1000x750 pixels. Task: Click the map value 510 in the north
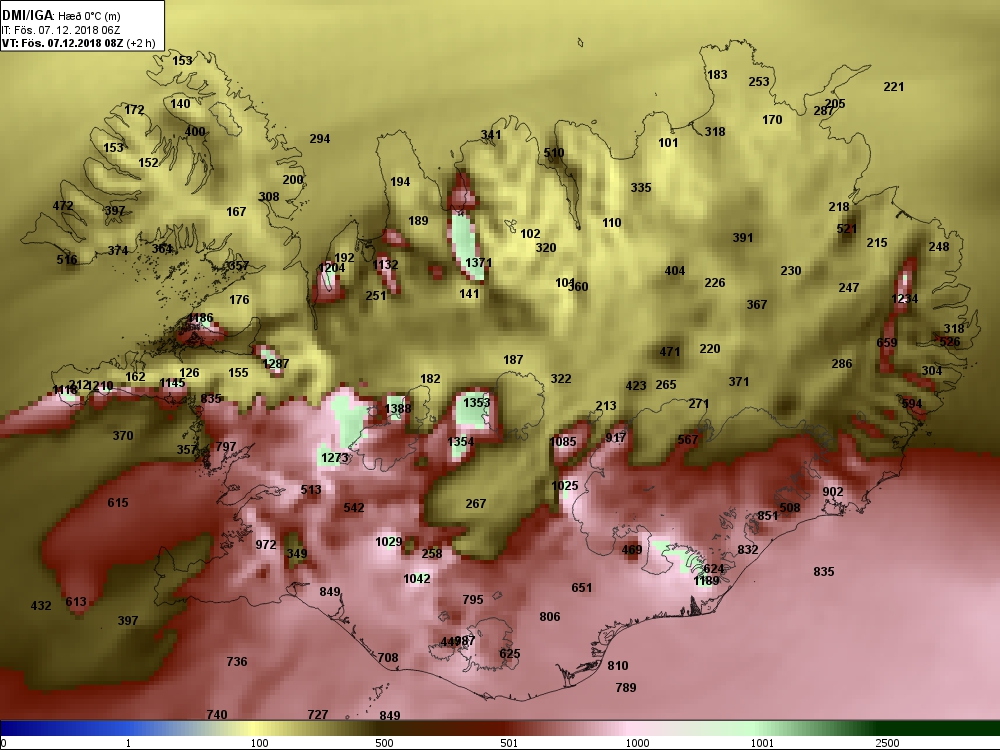point(554,152)
